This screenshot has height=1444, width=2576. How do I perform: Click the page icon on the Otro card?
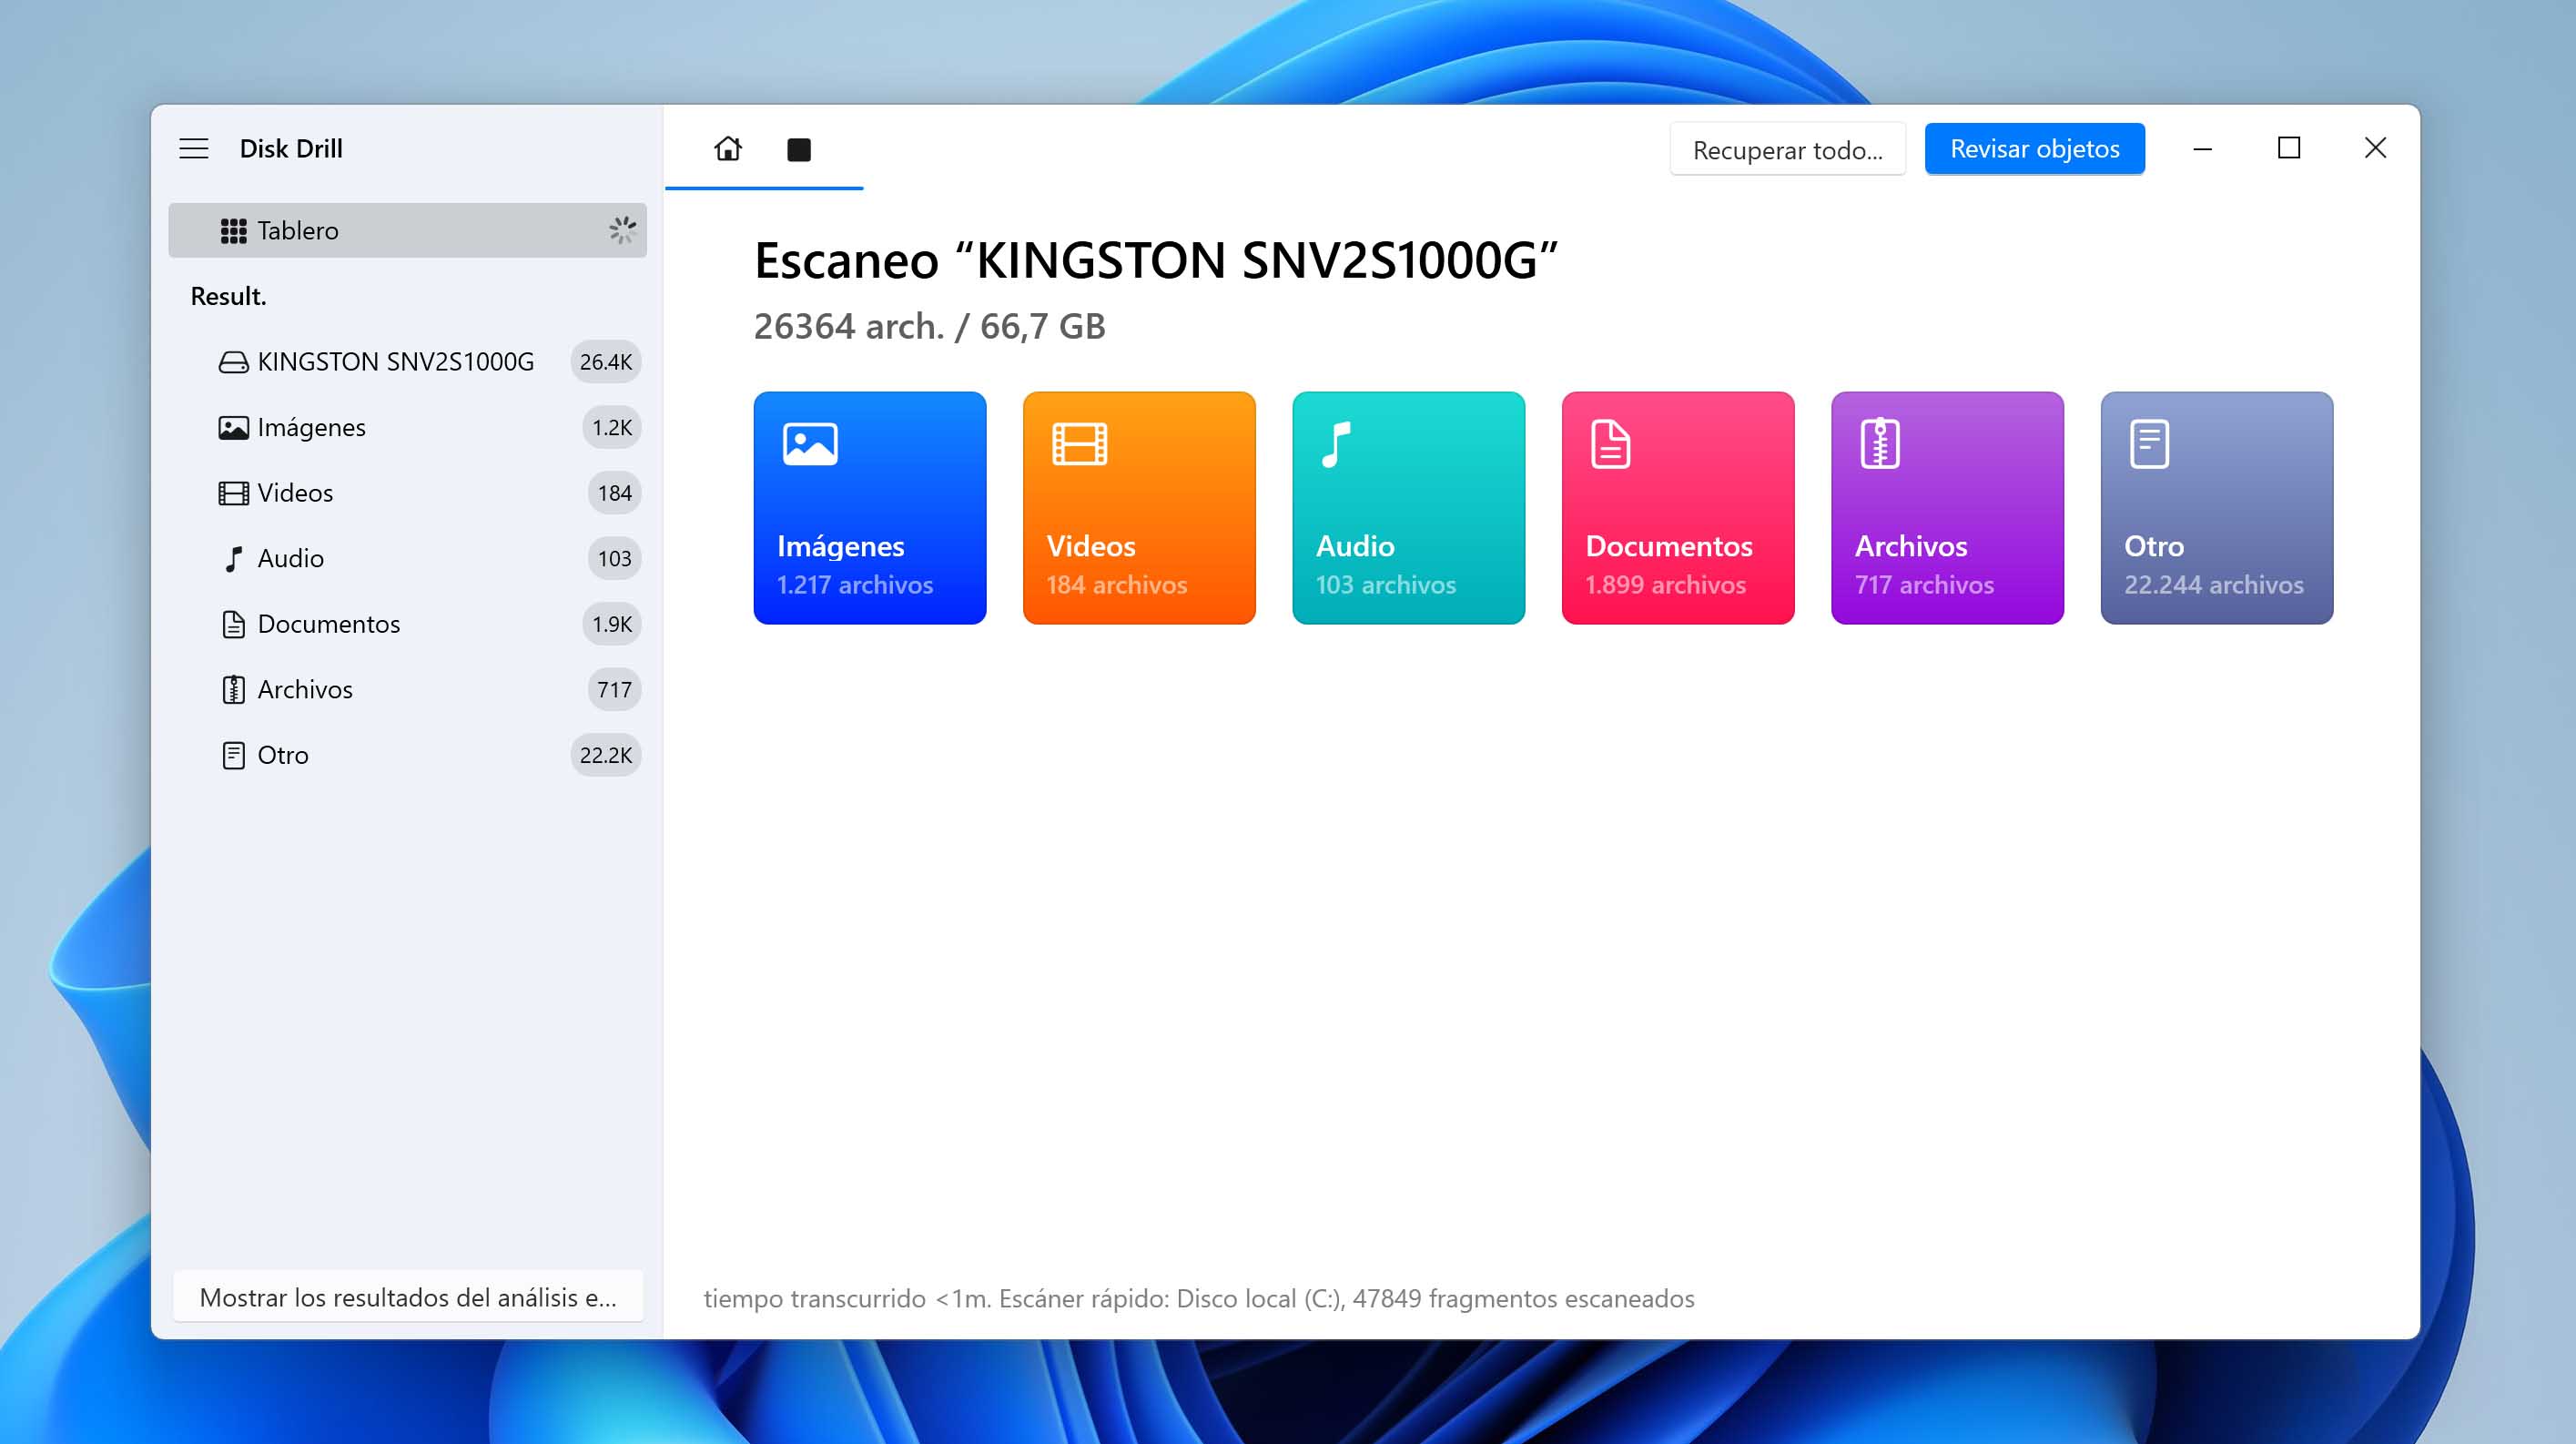pyautogui.click(x=2149, y=444)
